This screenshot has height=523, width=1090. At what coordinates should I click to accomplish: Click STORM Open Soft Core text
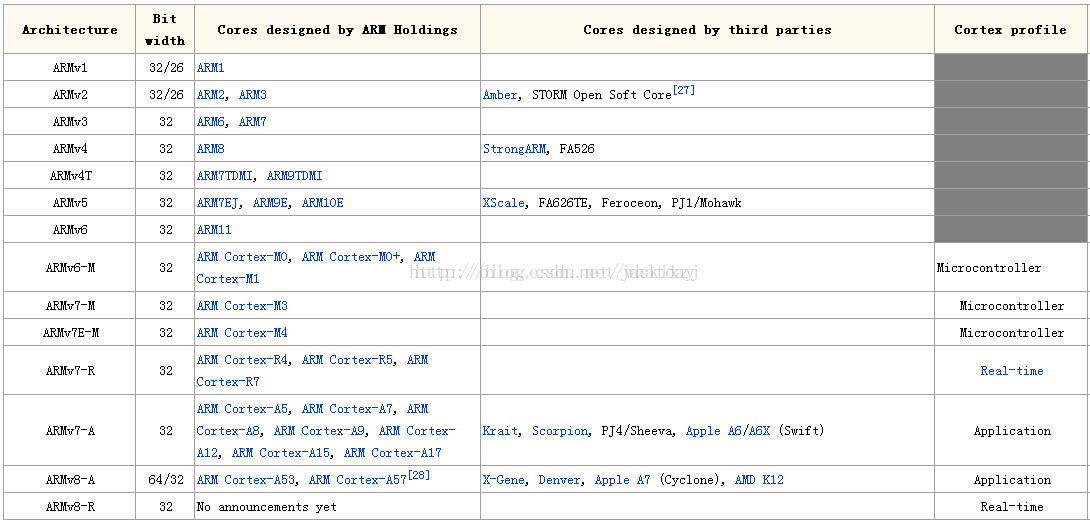tap(601, 95)
